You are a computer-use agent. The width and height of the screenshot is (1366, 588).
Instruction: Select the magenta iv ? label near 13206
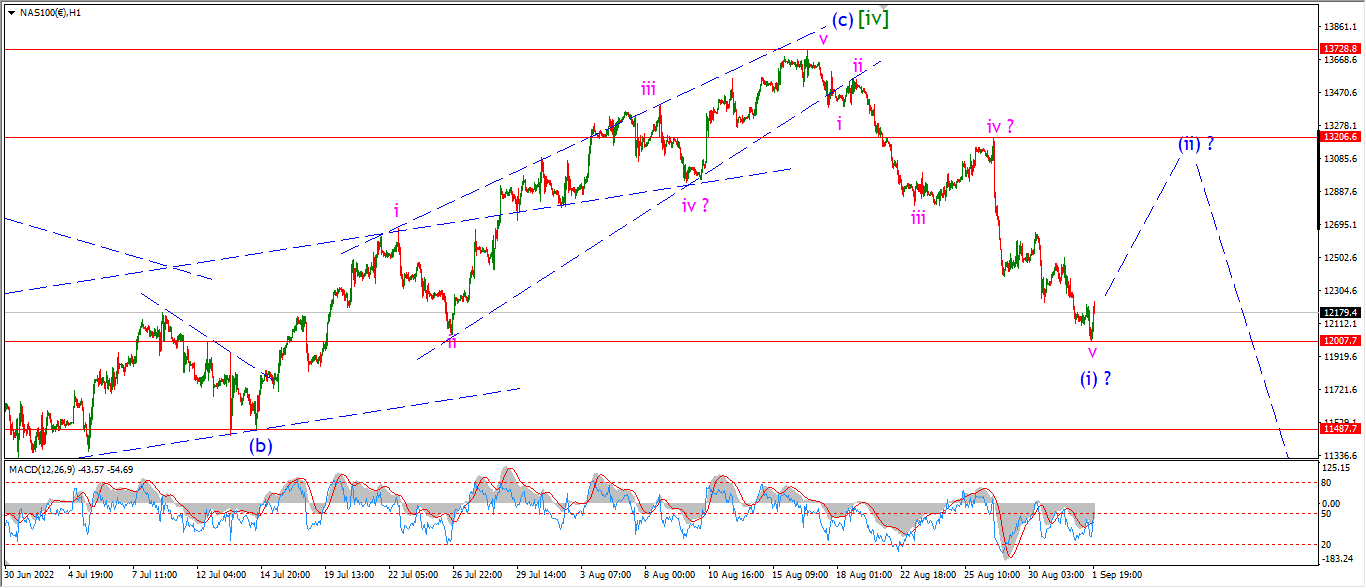pos(1001,127)
